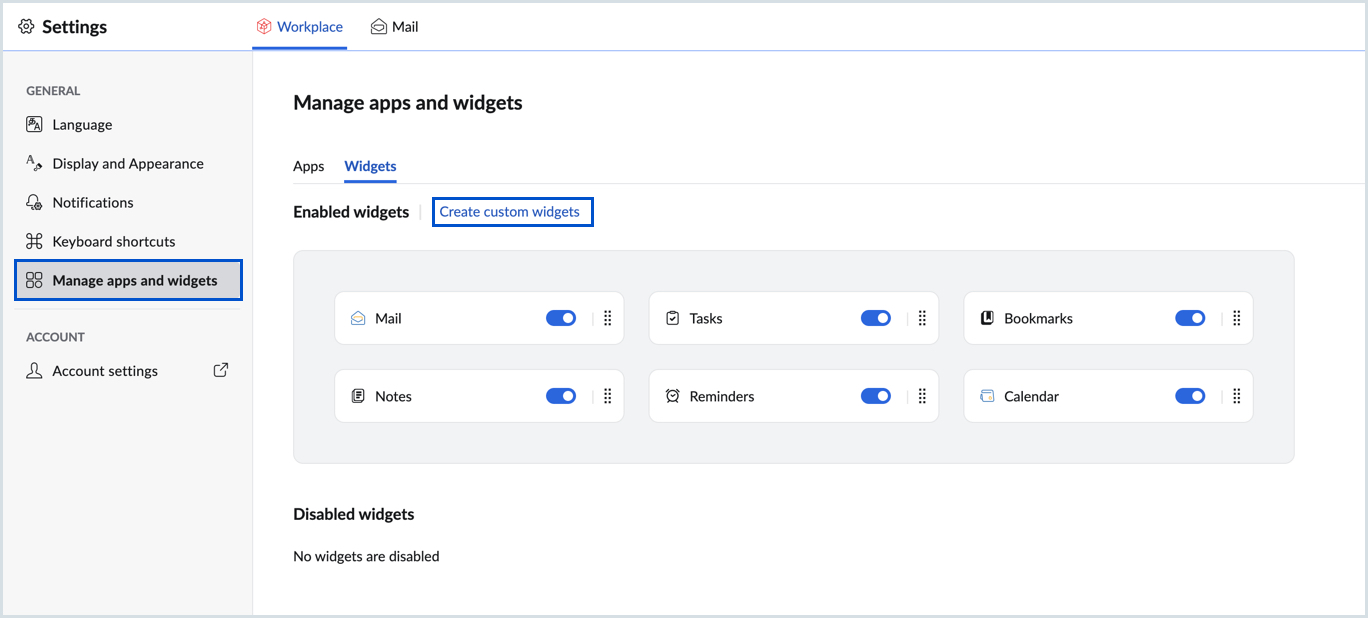Switch to the Apps tab
Viewport: 1368px width, 618px height.
(x=308, y=166)
